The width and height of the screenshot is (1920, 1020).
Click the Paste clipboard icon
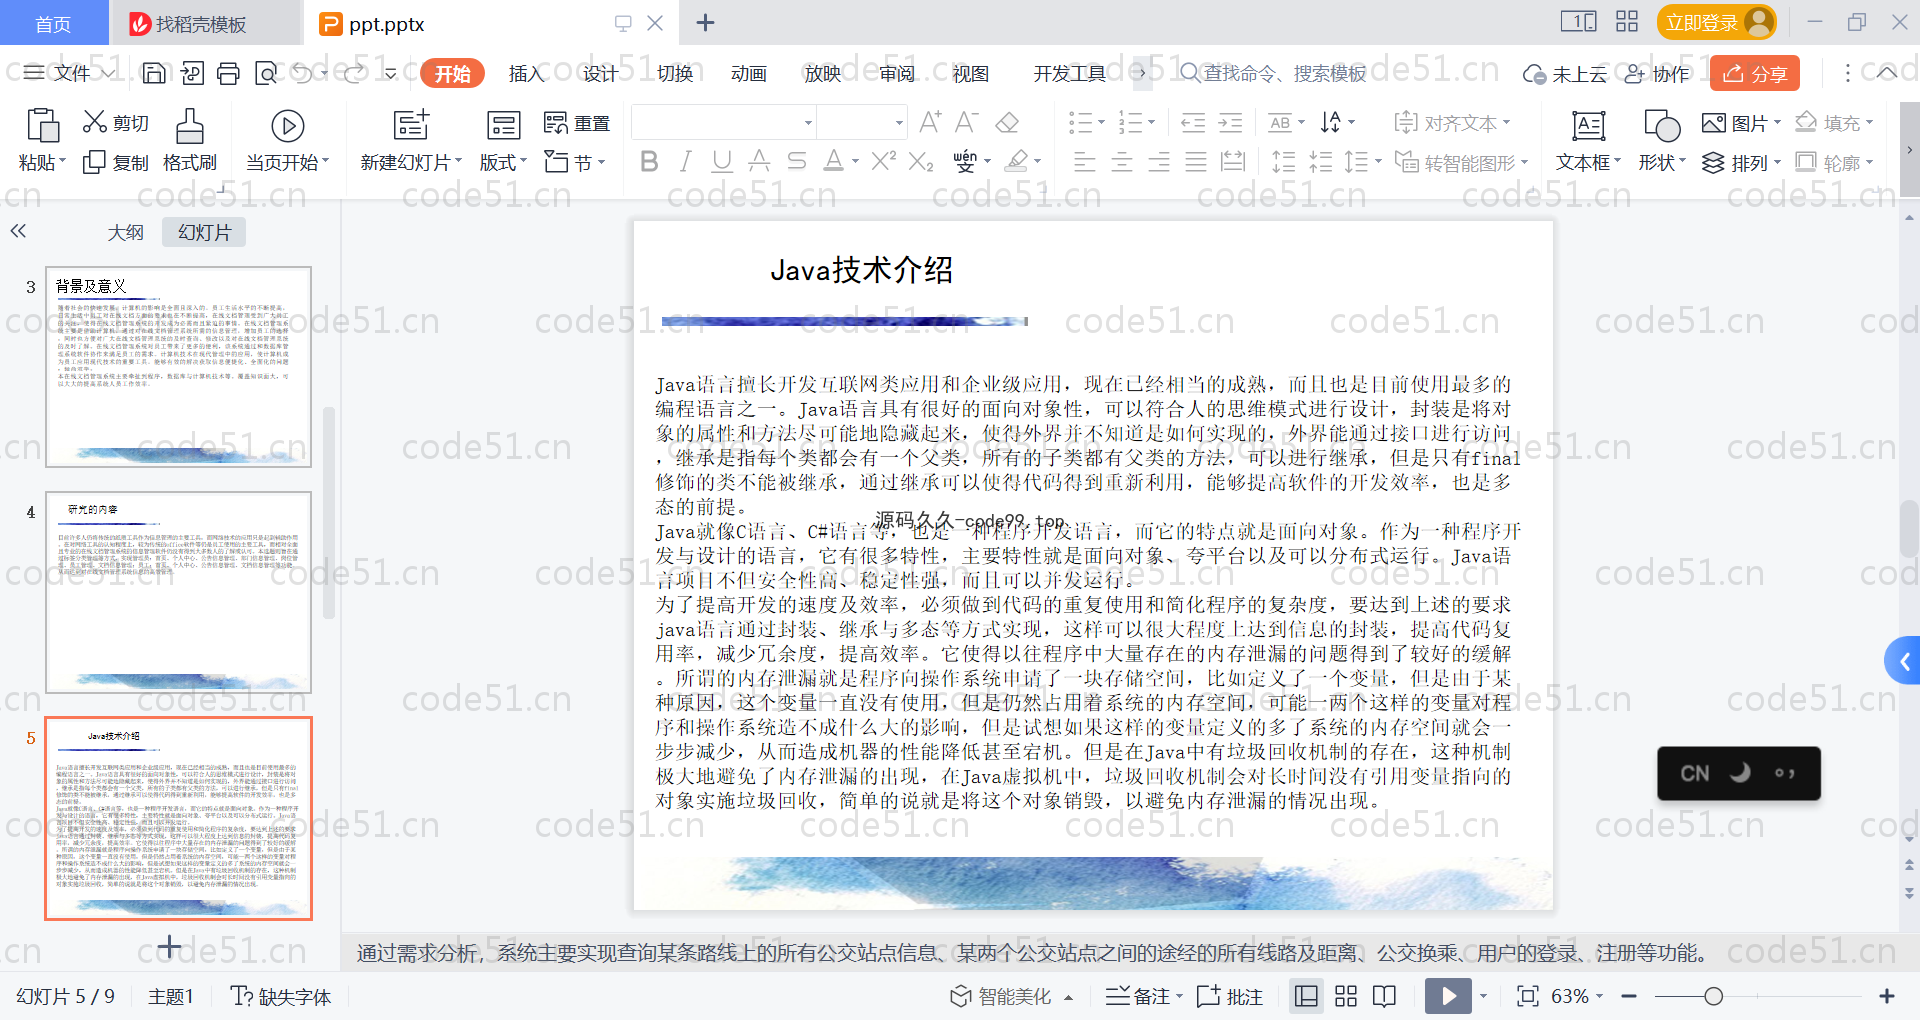coord(42,126)
